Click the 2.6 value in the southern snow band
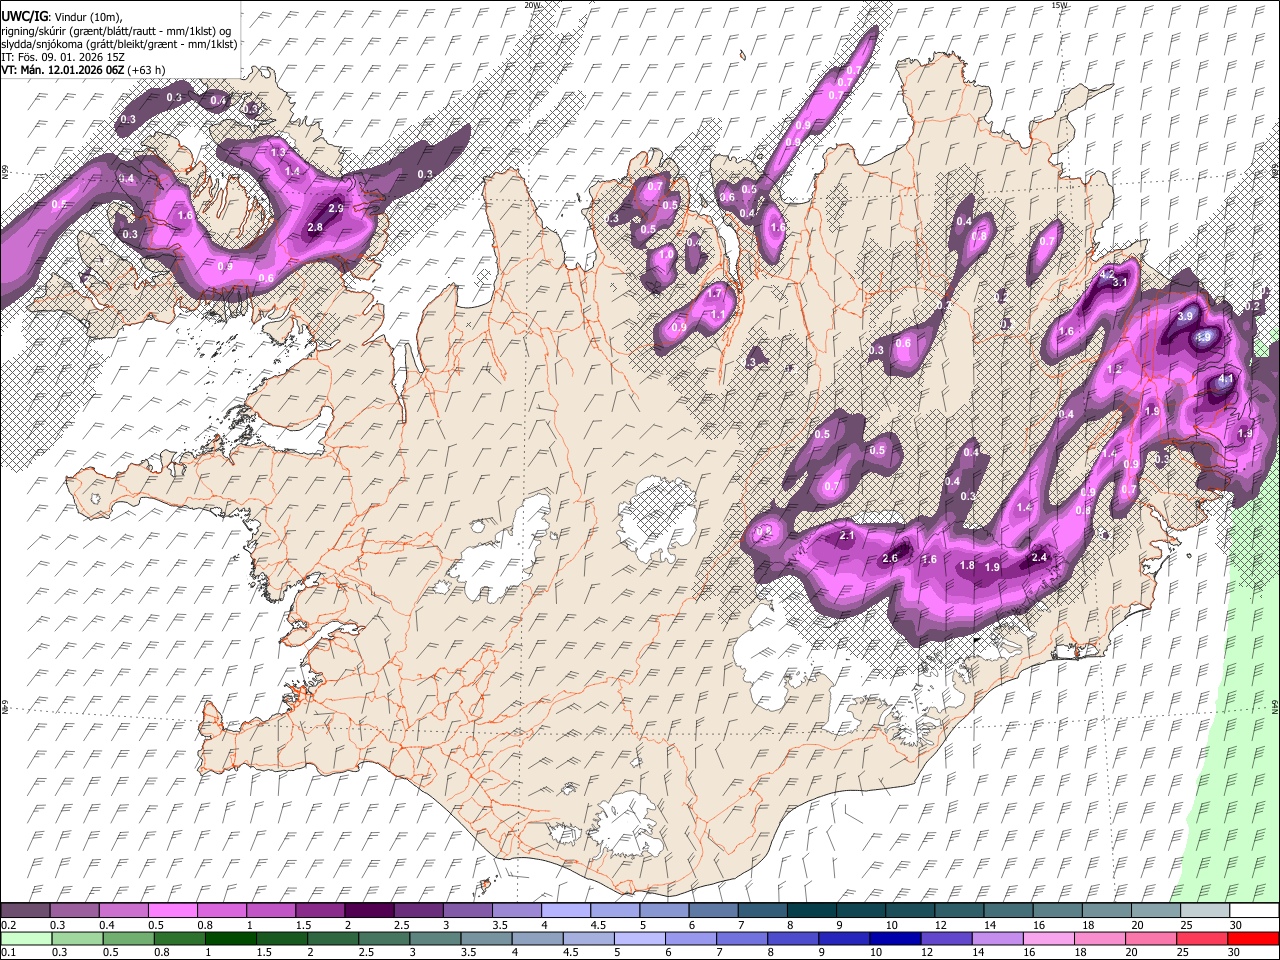The width and height of the screenshot is (1280, 960). pyautogui.click(x=890, y=559)
